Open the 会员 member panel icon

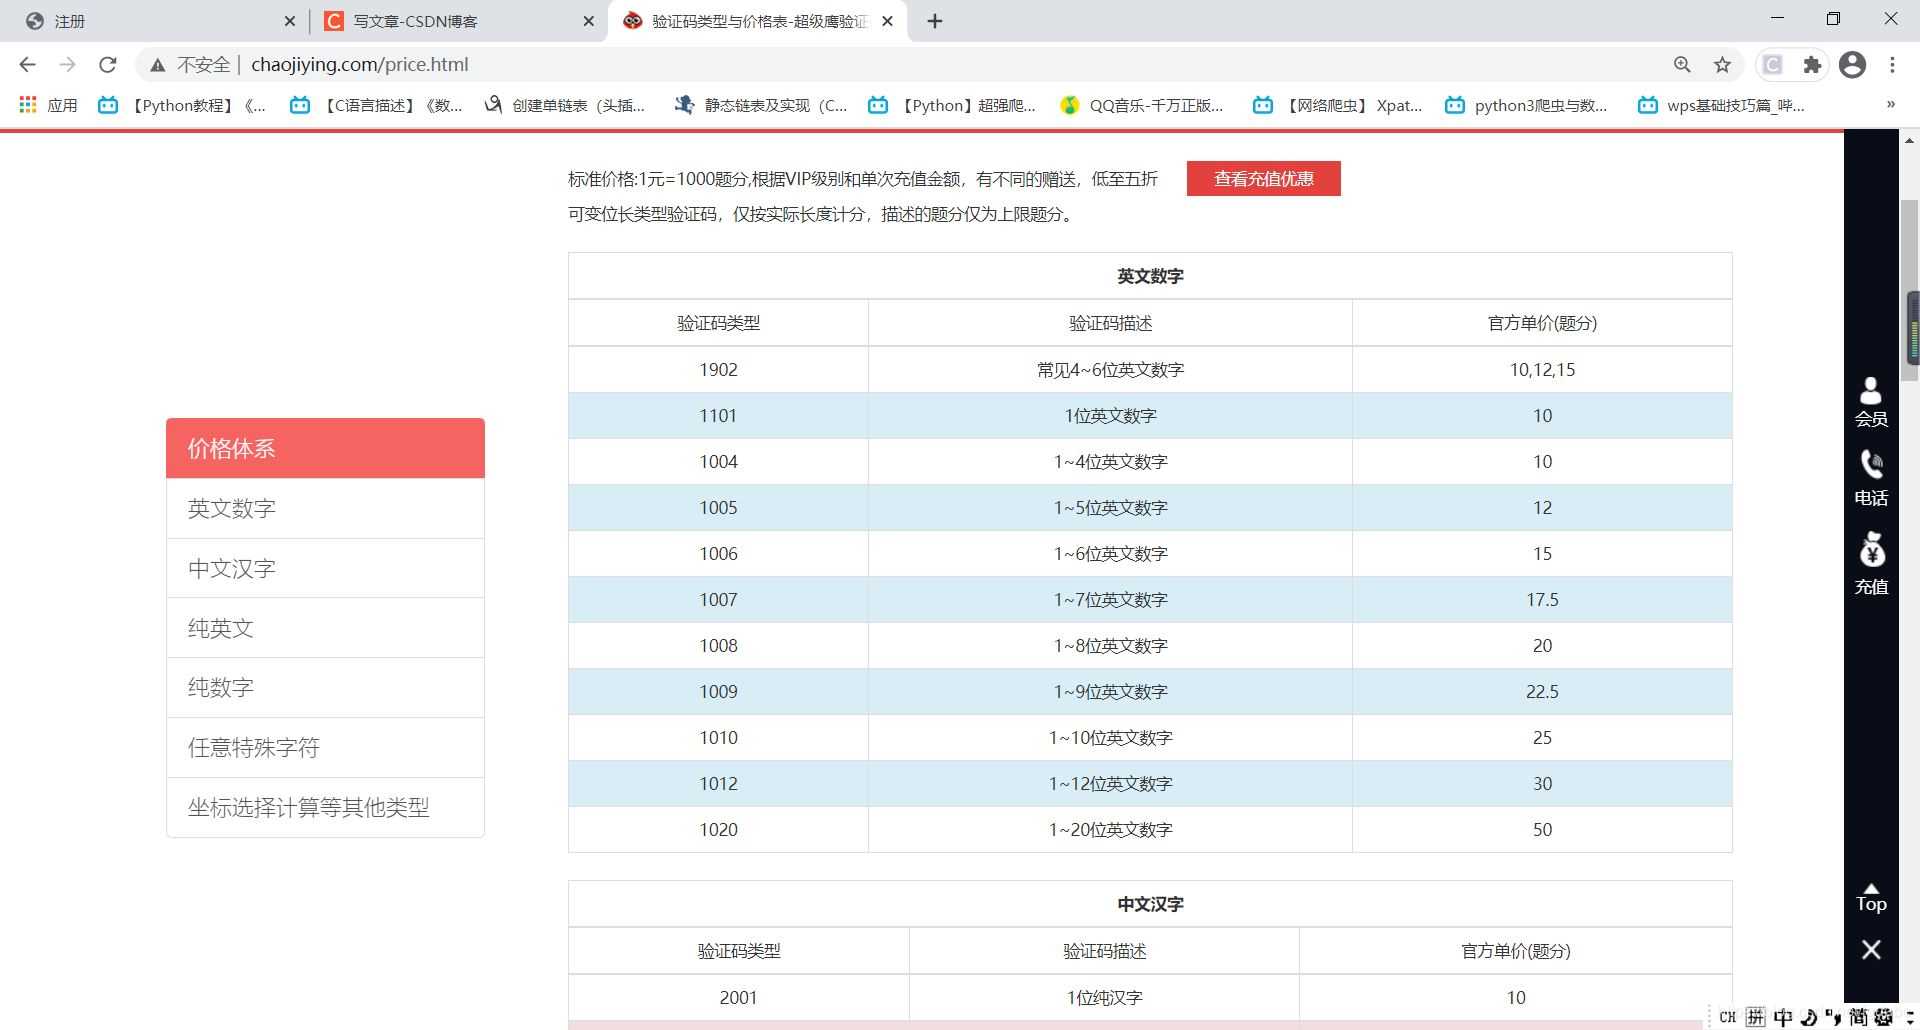pos(1871,400)
